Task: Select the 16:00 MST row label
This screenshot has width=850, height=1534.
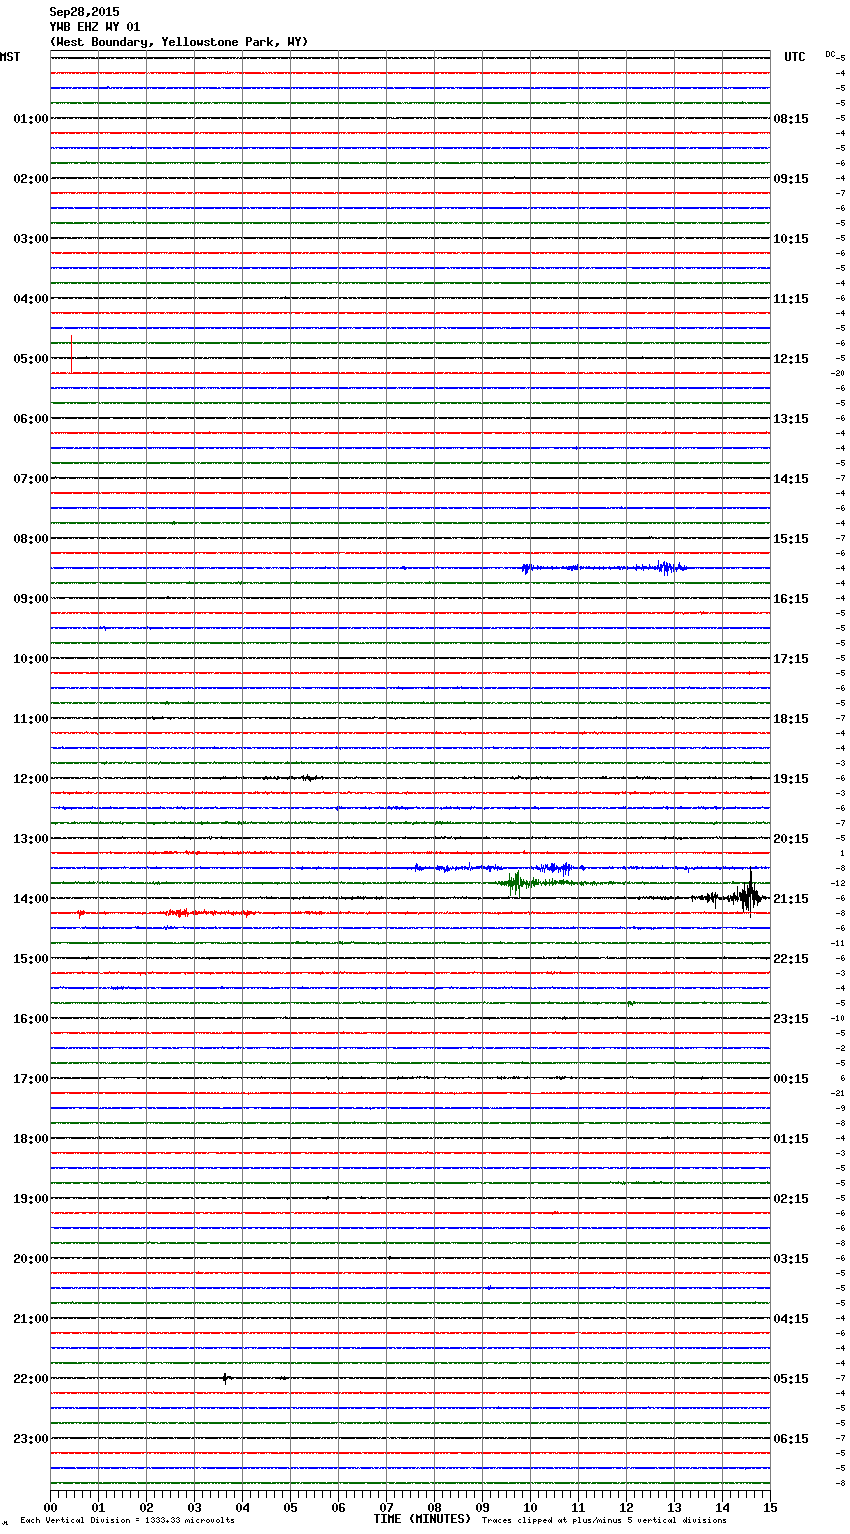Action: 30,1019
